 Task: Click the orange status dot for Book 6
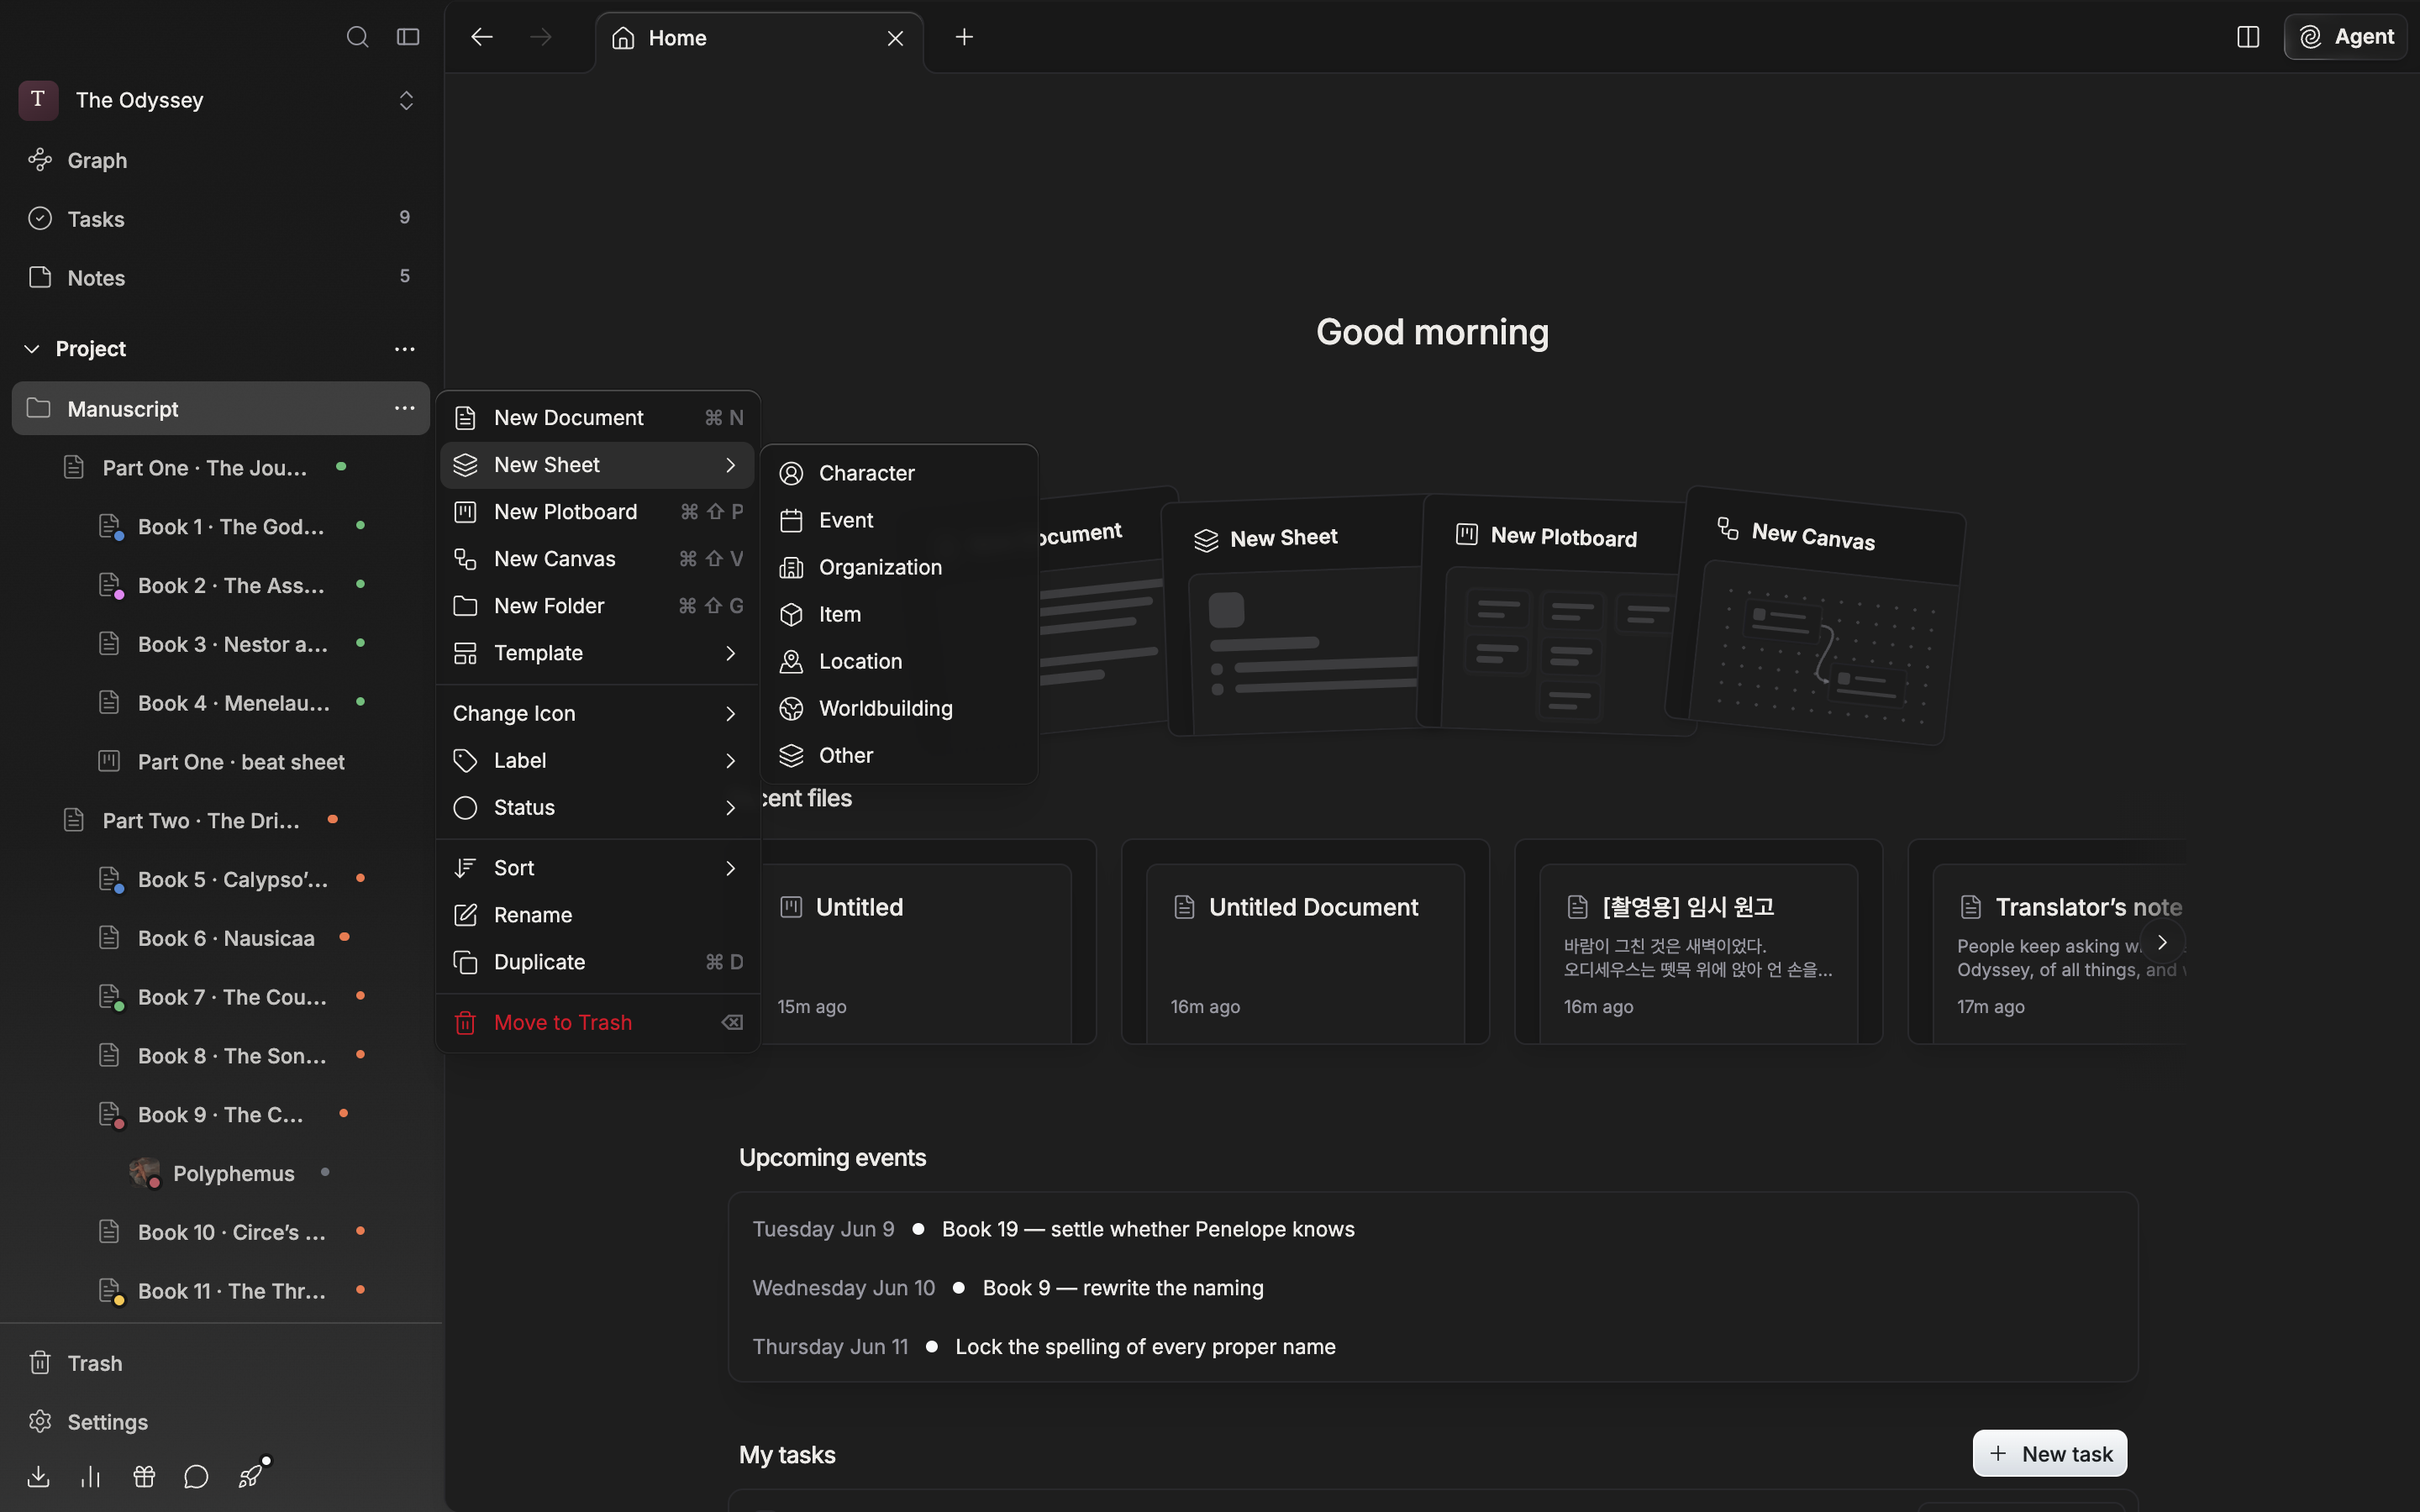344,937
